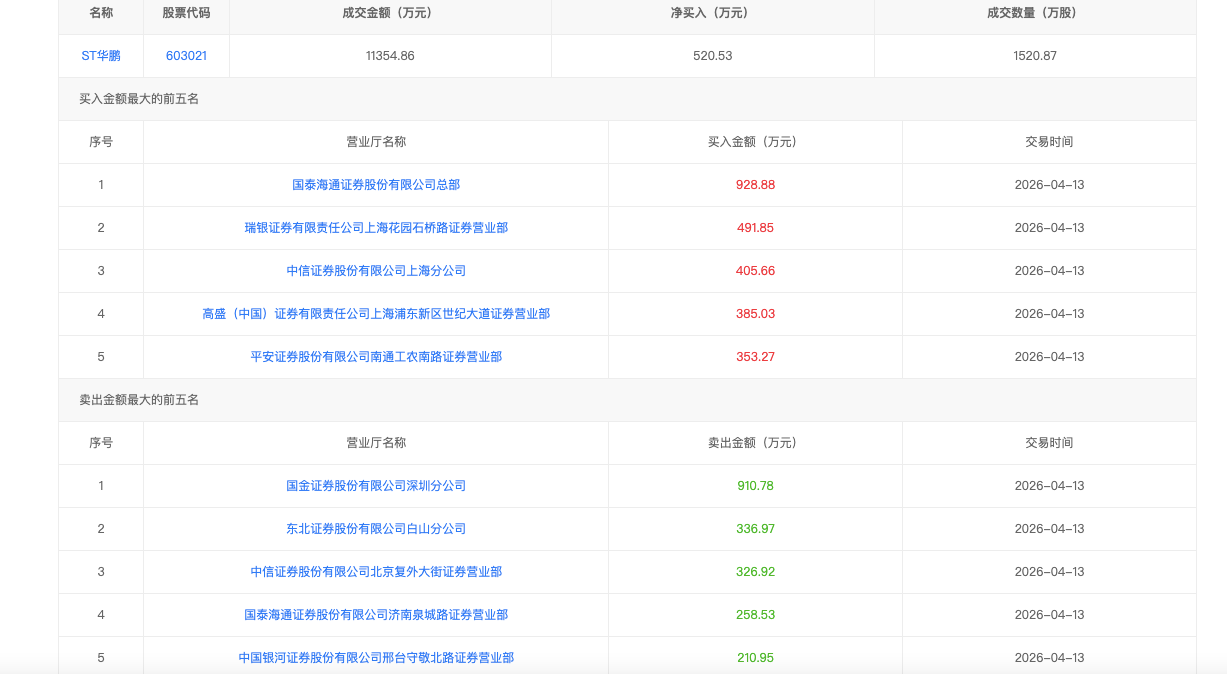Click 中国银河证券邢台守敬北路证券营业部 link
This screenshot has height=674, width=1227.
376,658
